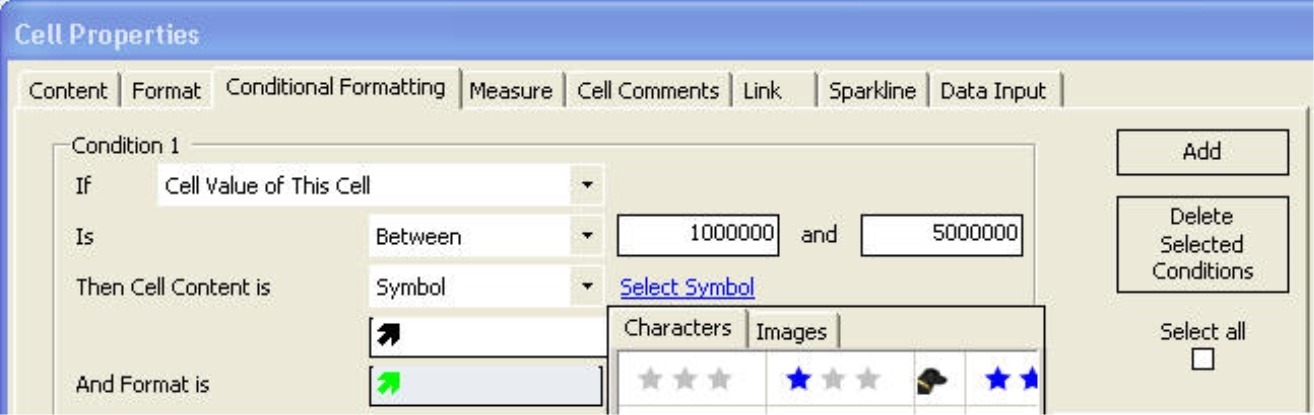
Task: Pick the one blue star rating symbol
Action: click(833, 380)
